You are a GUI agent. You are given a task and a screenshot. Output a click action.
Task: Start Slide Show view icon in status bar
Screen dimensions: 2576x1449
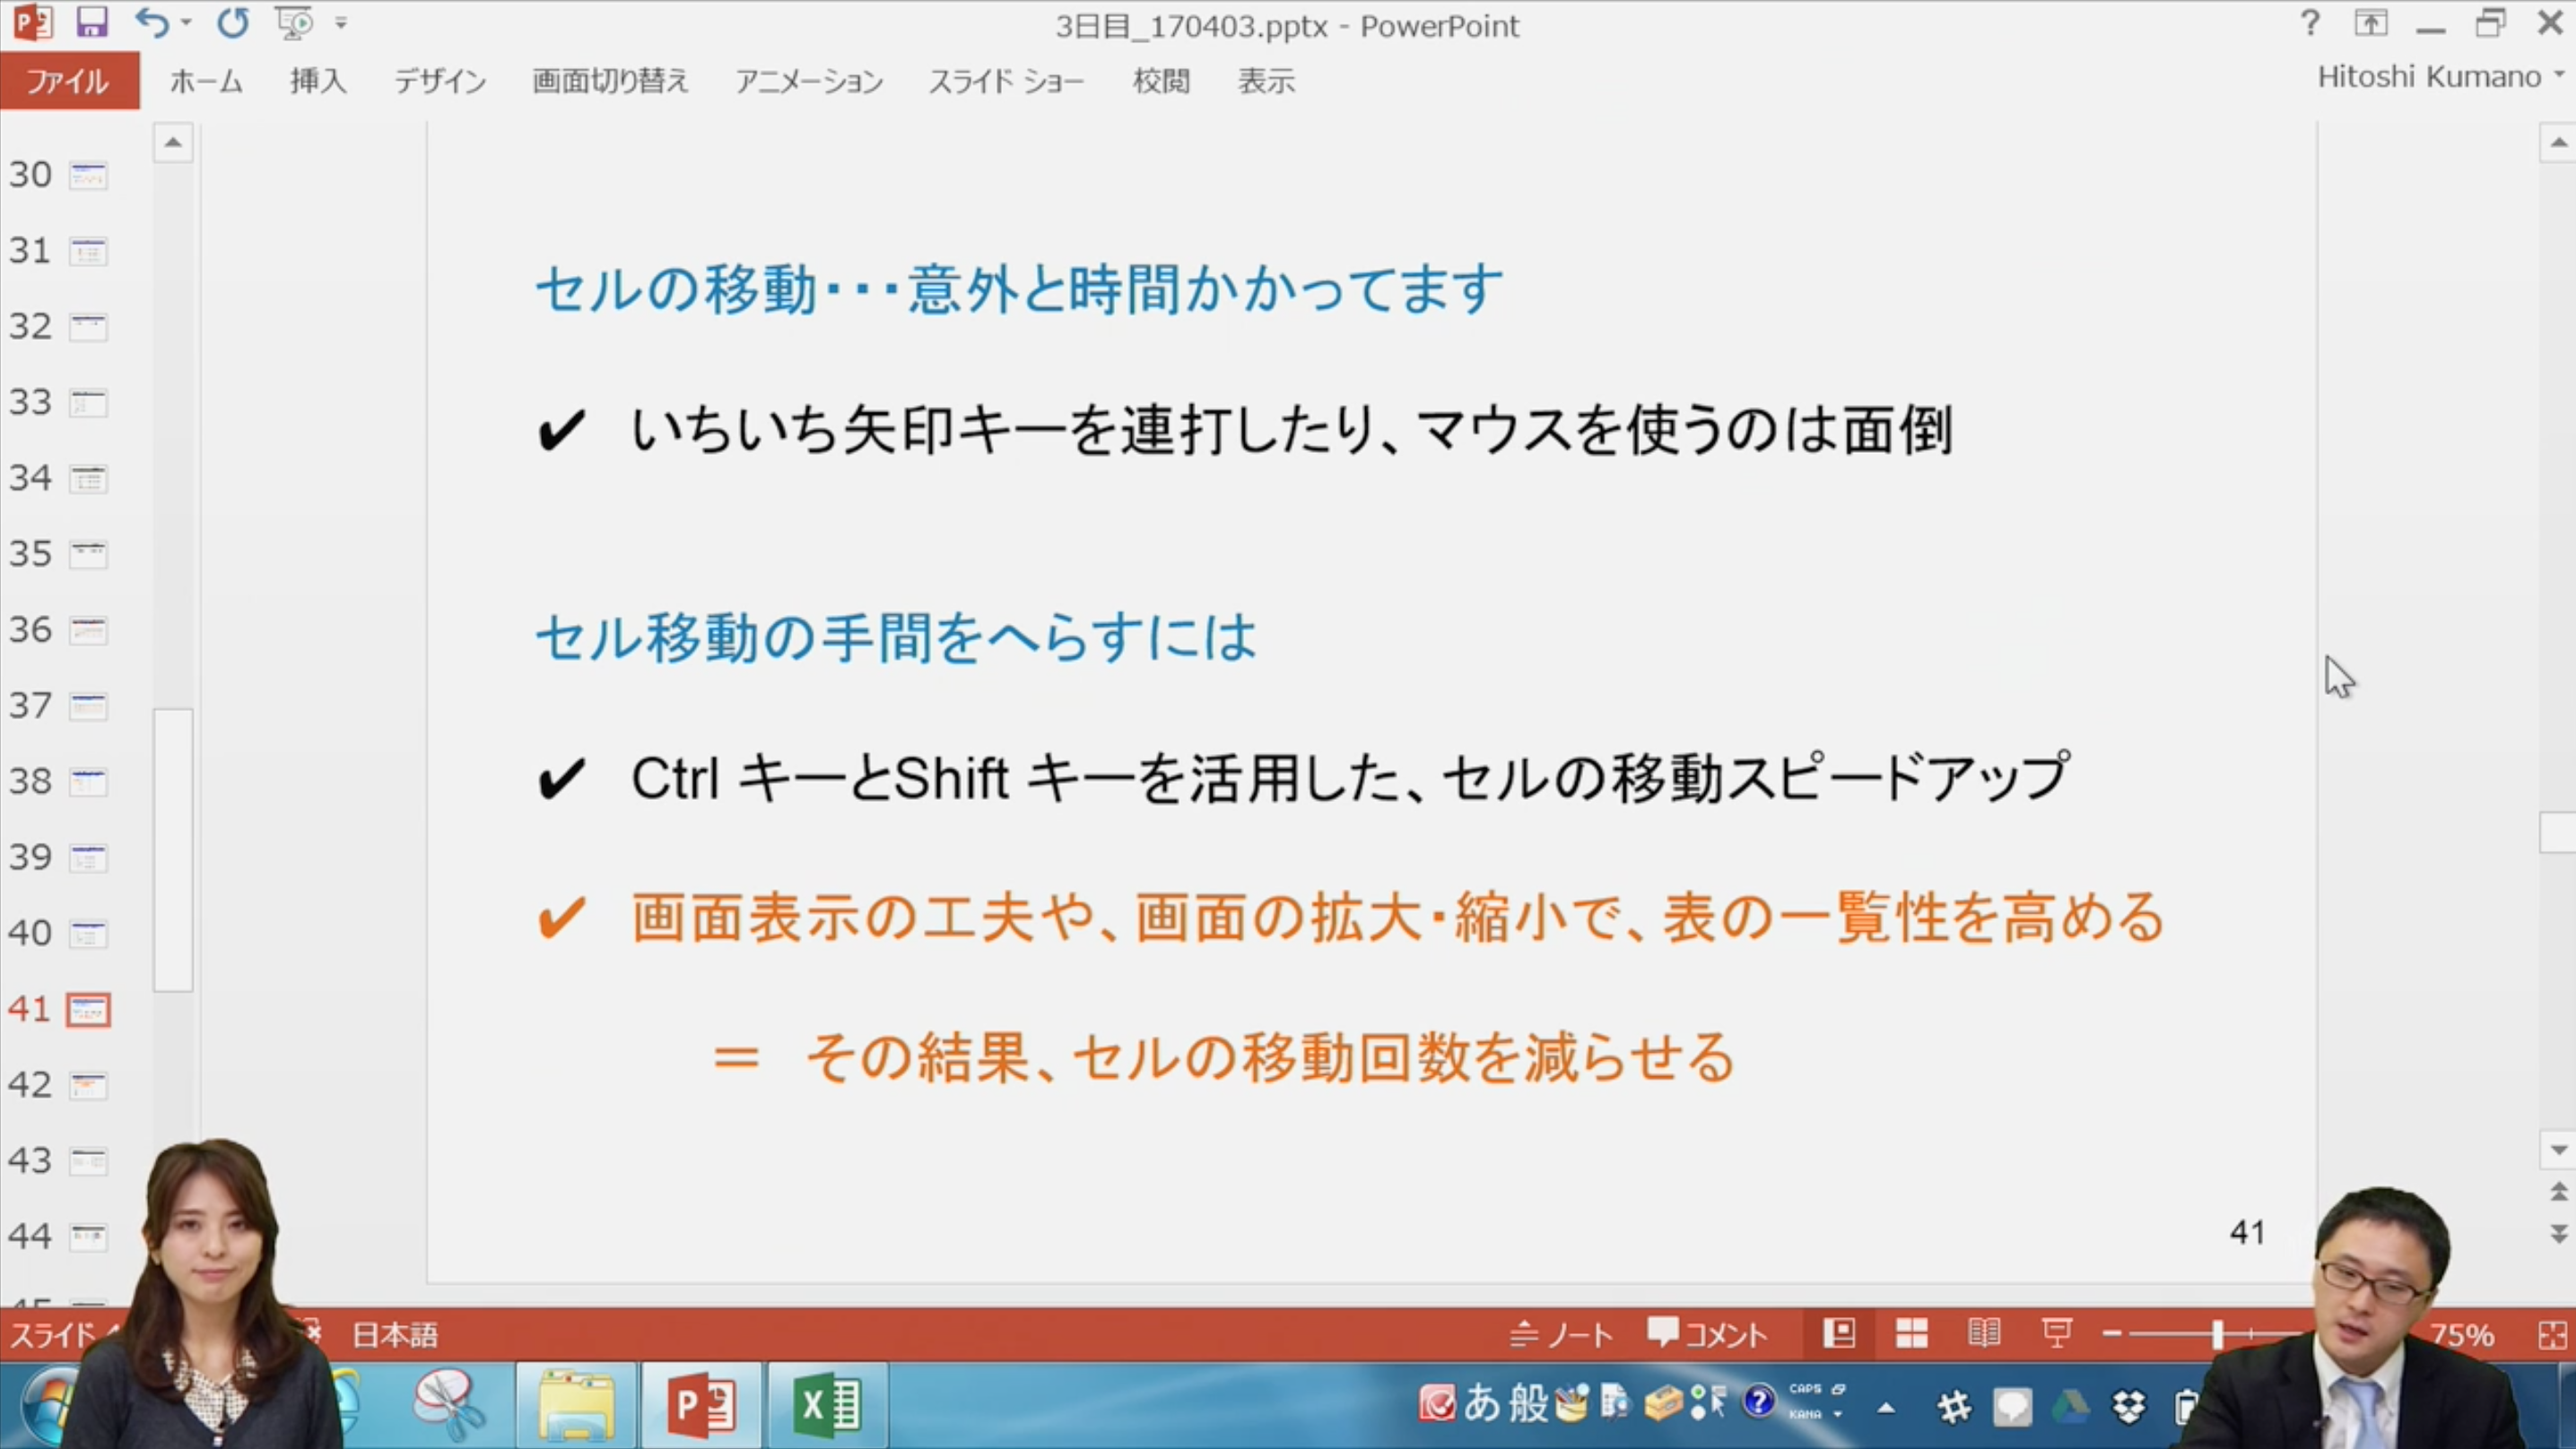click(2057, 1334)
